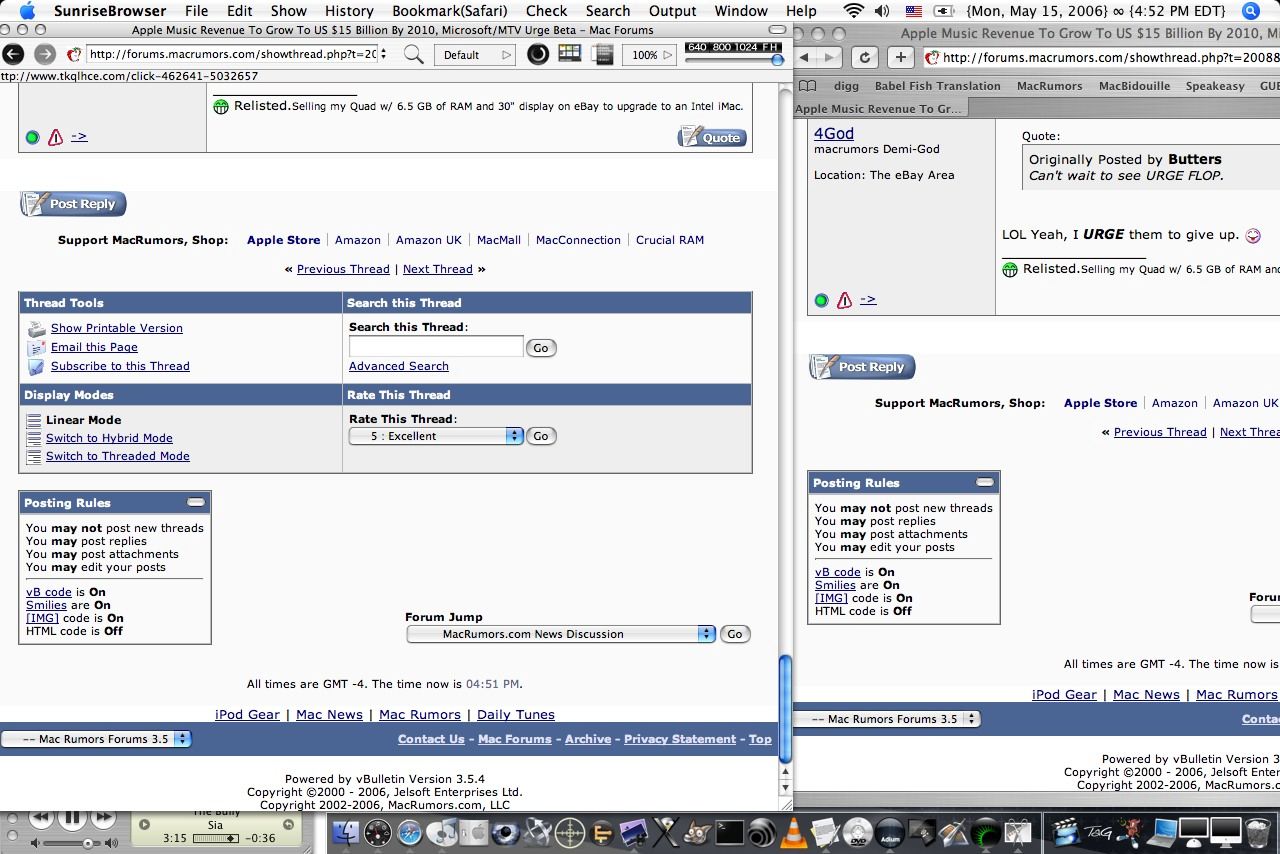The width and height of the screenshot is (1280, 854).
Task: Click the magnifier icon in SunriseBrowser toolbar
Action: pos(413,54)
